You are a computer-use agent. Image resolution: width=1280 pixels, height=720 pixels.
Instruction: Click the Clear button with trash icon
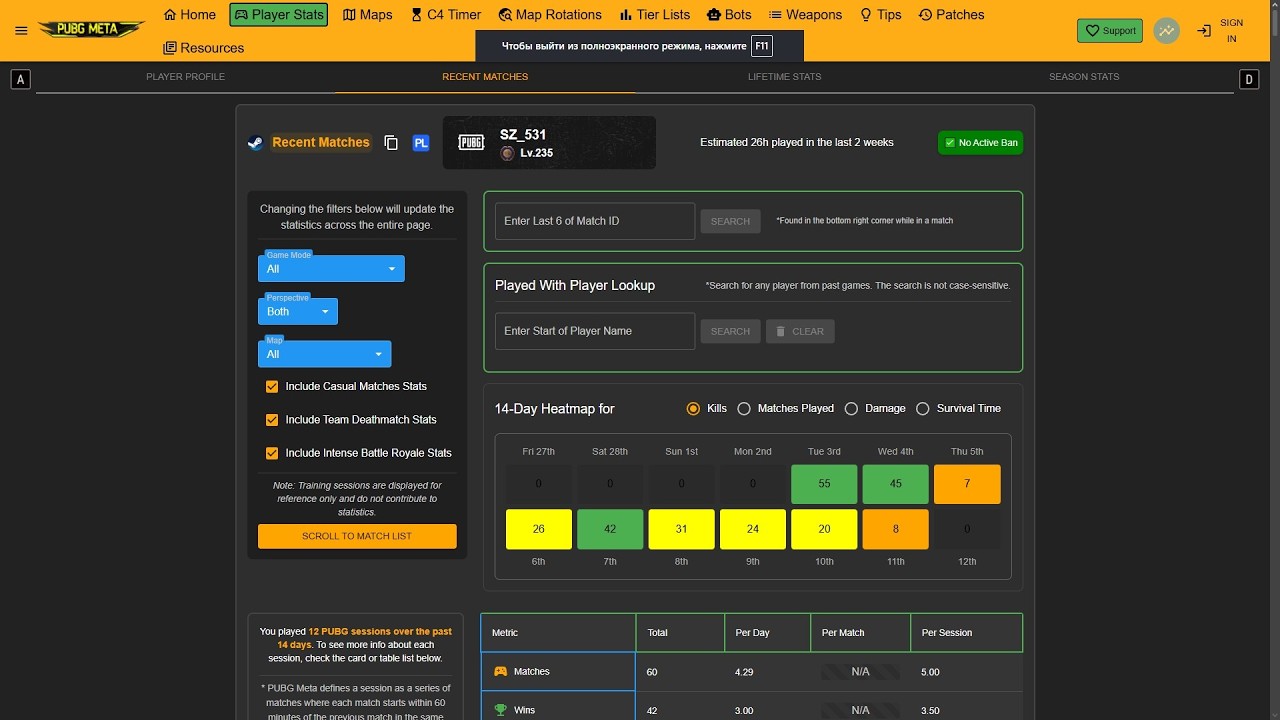tap(800, 331)
